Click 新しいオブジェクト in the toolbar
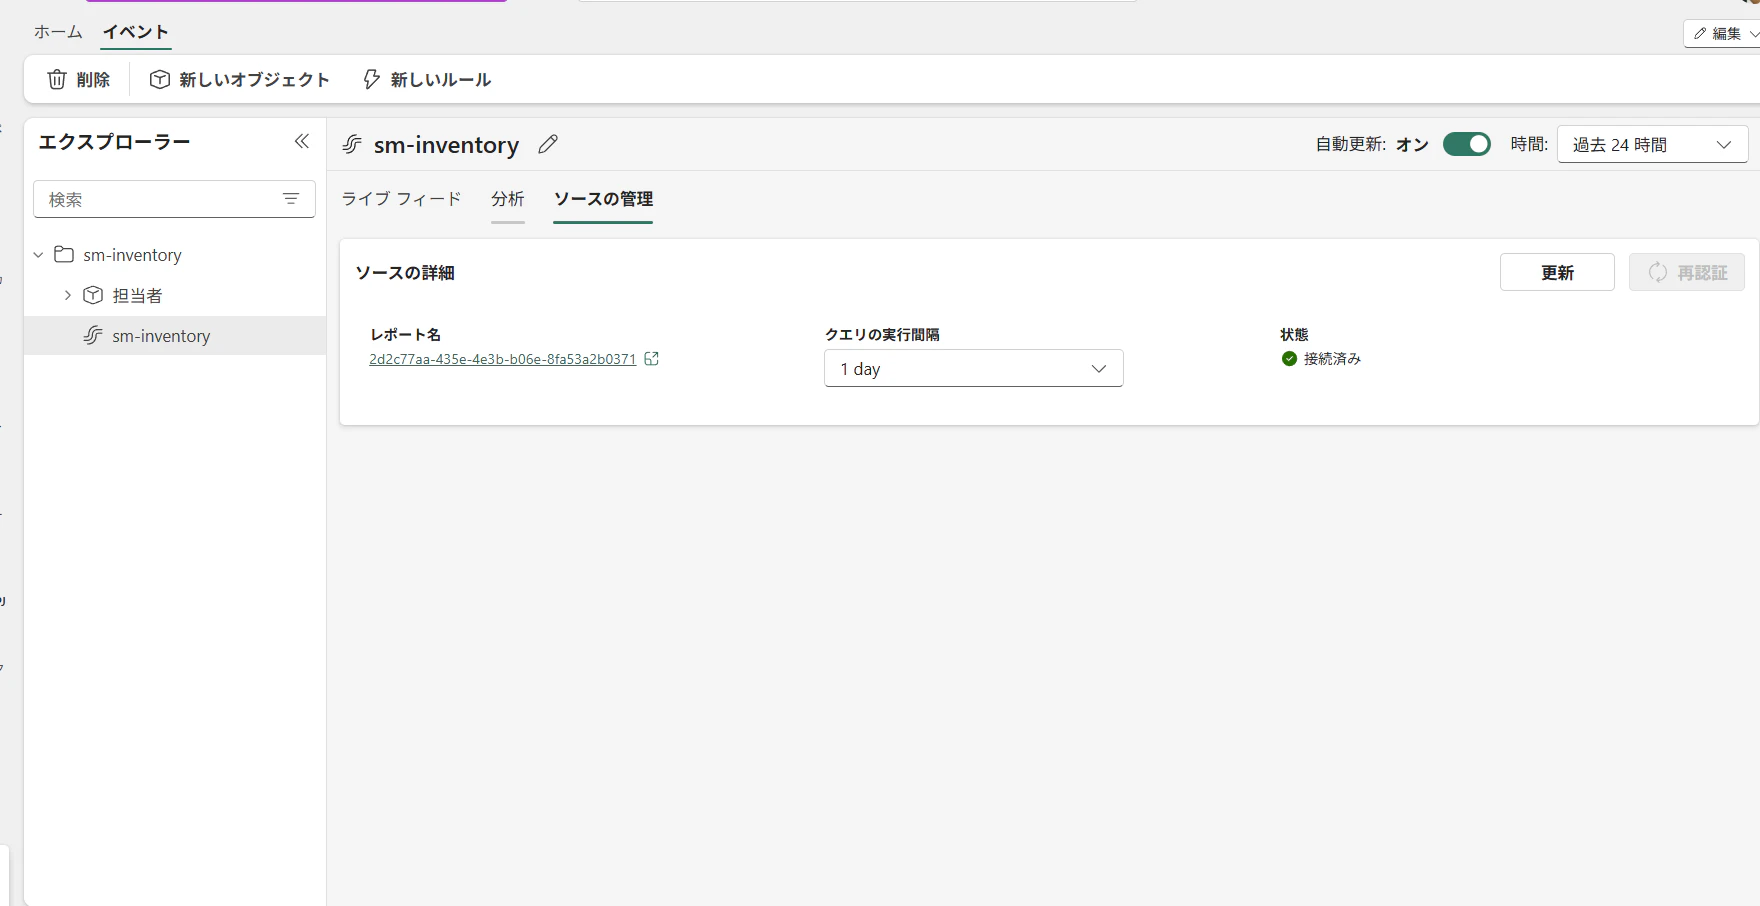This screenshot has height=906, width=1760. coord(240,79)
